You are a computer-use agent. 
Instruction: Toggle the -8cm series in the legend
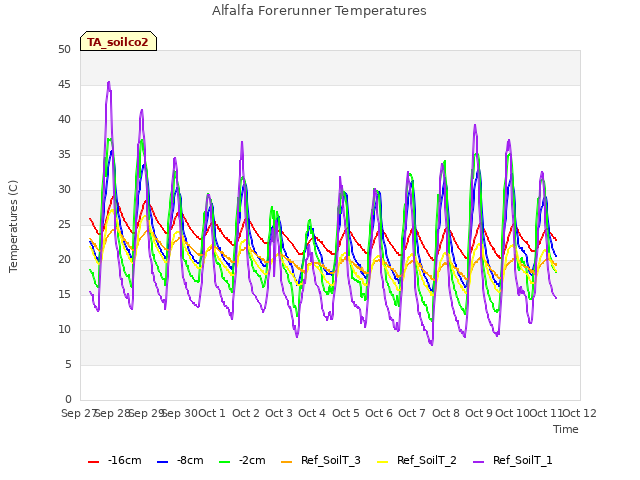180,460
